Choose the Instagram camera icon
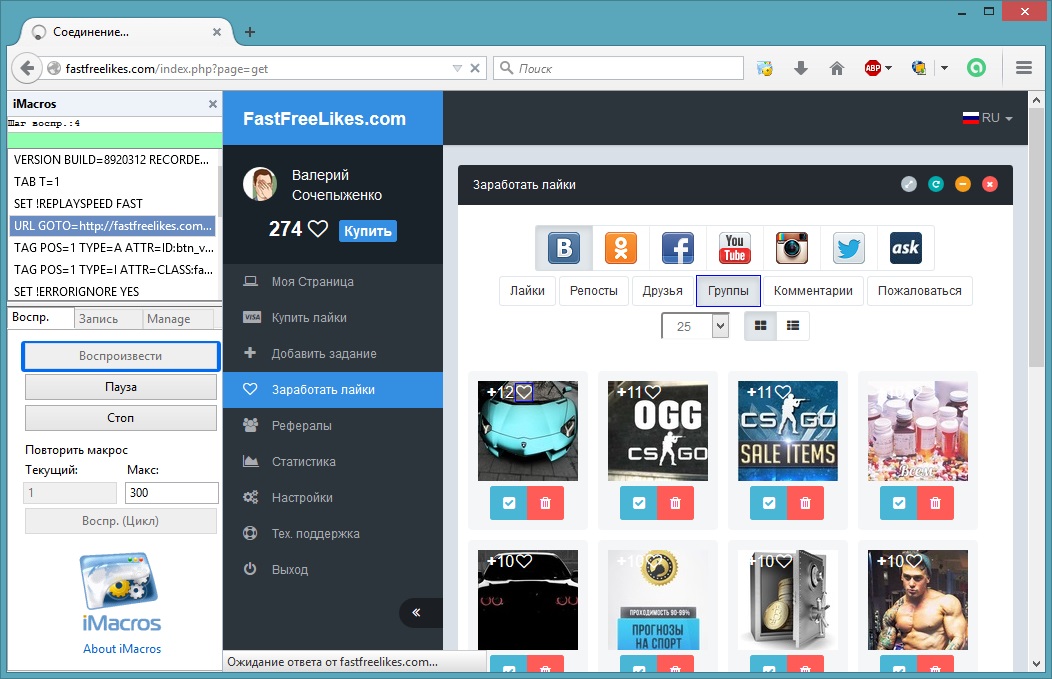This screenshot has height=679, width=1052. 792,248
